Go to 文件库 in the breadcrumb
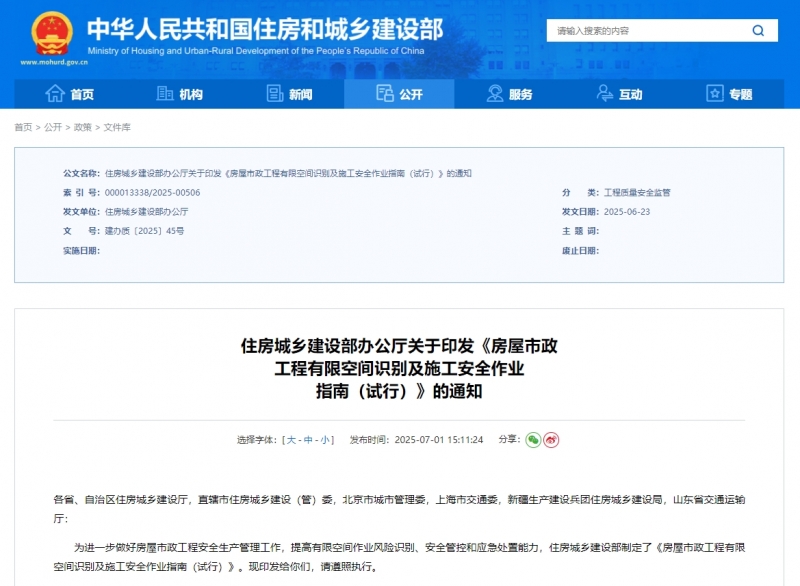The width and height of the screenshot is (800, 586). click(x=117, y=127)
